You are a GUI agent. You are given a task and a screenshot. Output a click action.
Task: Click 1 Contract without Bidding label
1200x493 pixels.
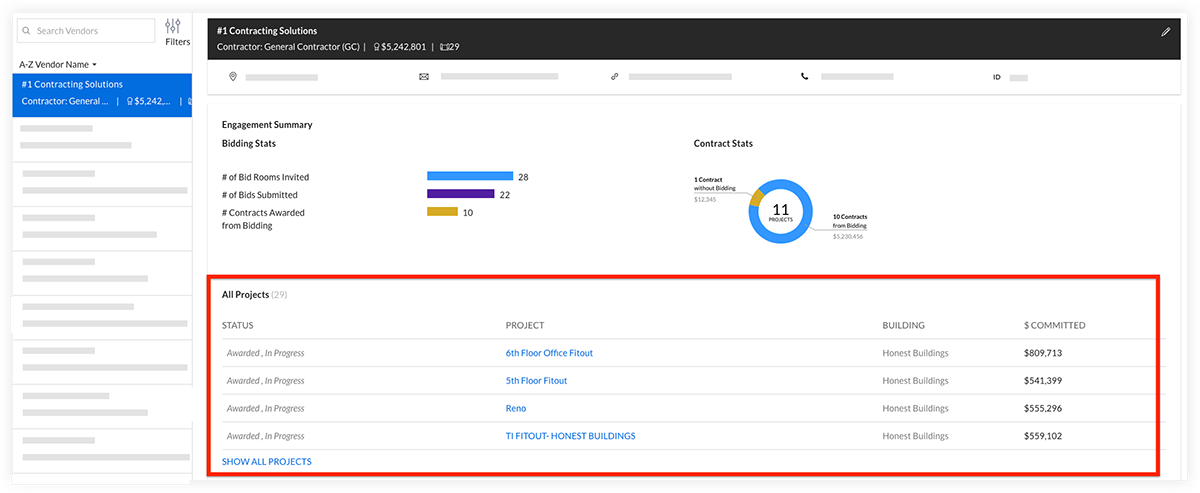[715, 184]
